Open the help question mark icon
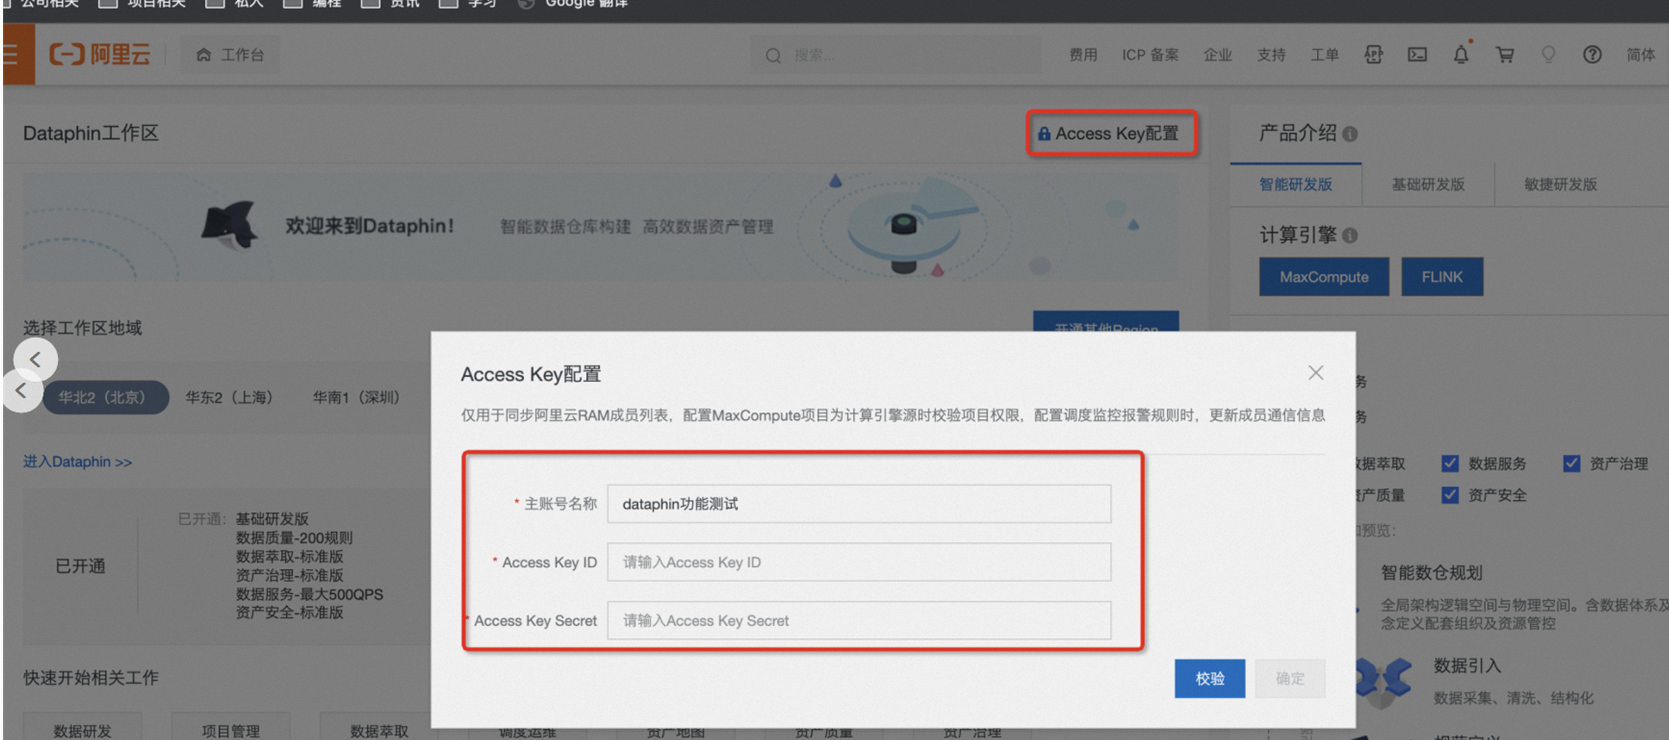This screenshot has width=1669, height=740. (1592, 55)
